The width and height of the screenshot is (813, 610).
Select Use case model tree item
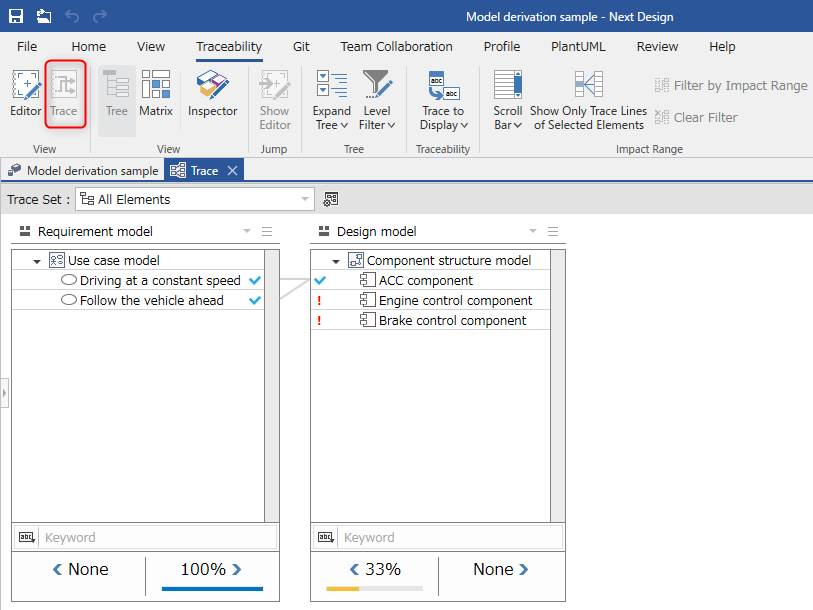click(138, 260)
